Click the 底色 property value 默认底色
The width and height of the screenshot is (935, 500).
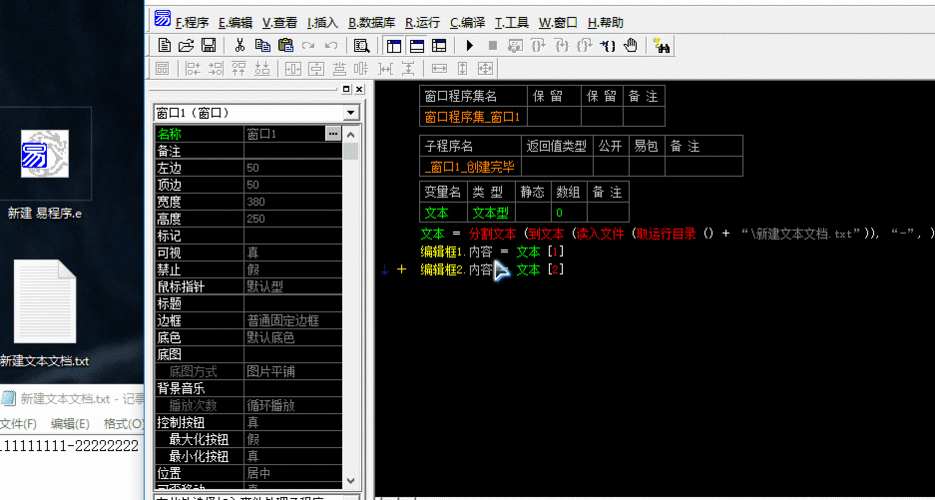[x=292, y=338]
